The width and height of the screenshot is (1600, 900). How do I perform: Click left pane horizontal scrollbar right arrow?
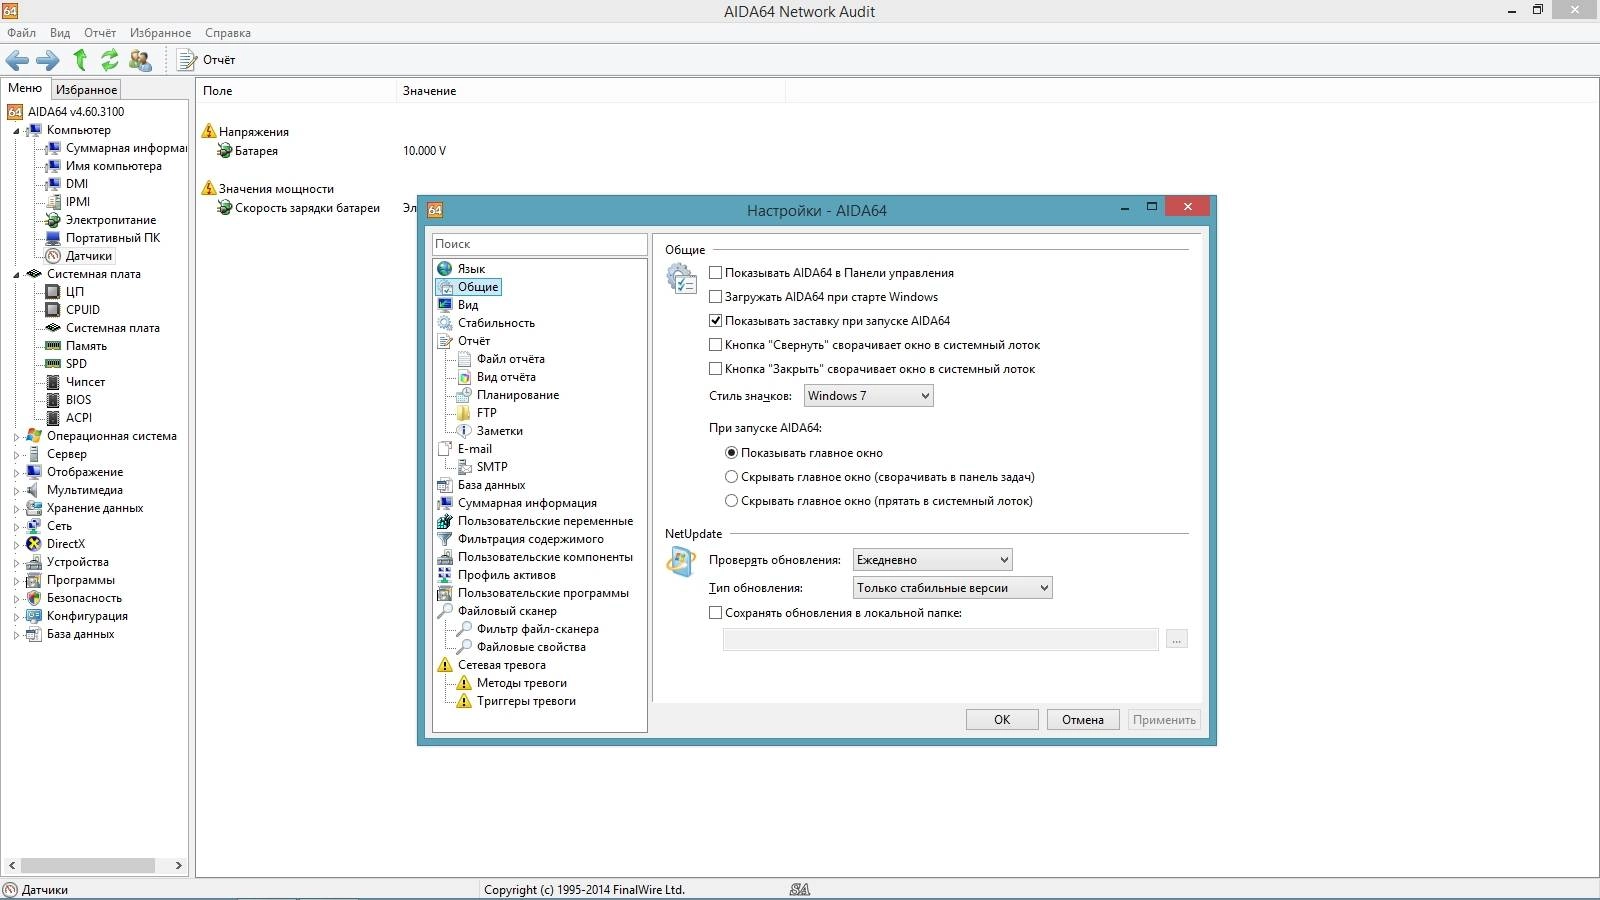click(x=179, y=866)
